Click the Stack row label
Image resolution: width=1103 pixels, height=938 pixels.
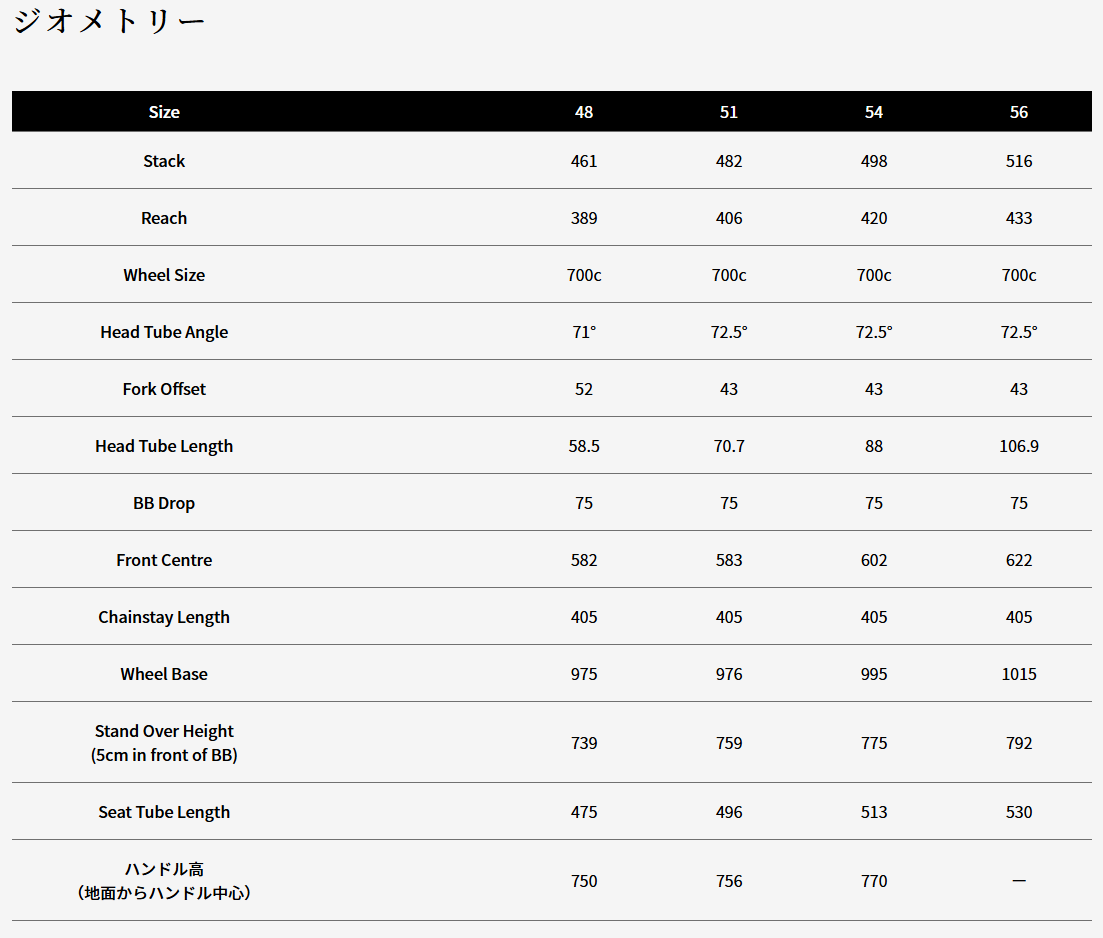(164, 161)
